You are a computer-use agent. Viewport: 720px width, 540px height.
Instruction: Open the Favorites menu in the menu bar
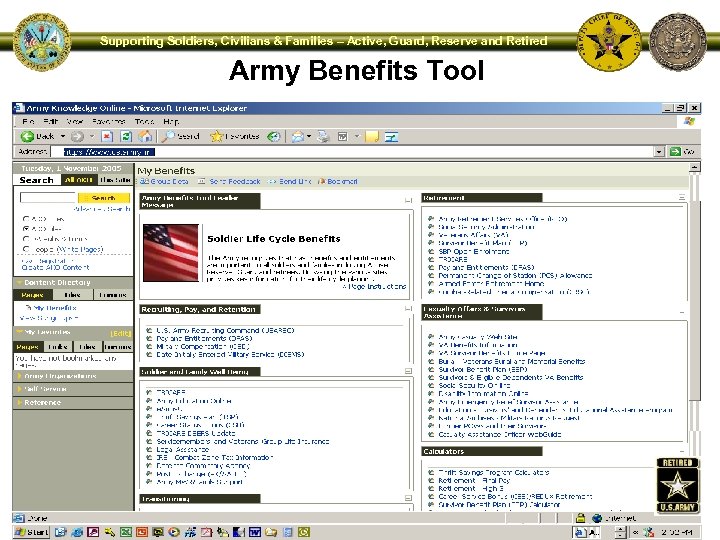pyautogui.click(x=108, y=121)
